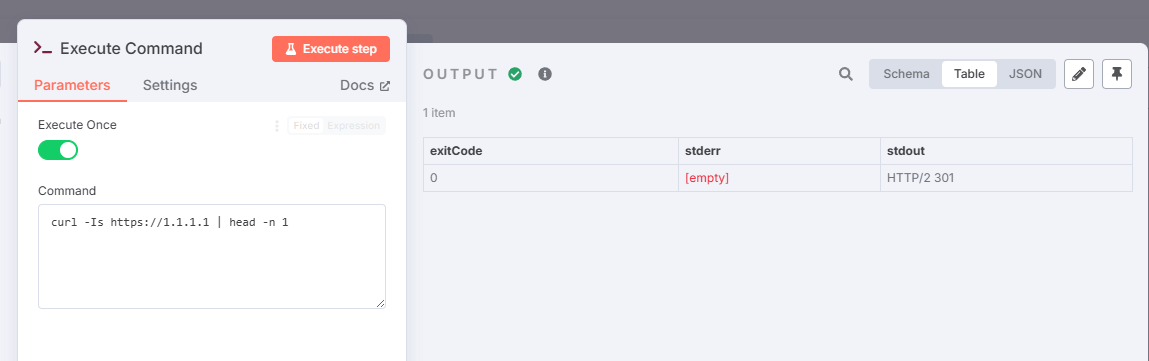
Task: Switch output view to JSON
Action: tap(1025, 74)
